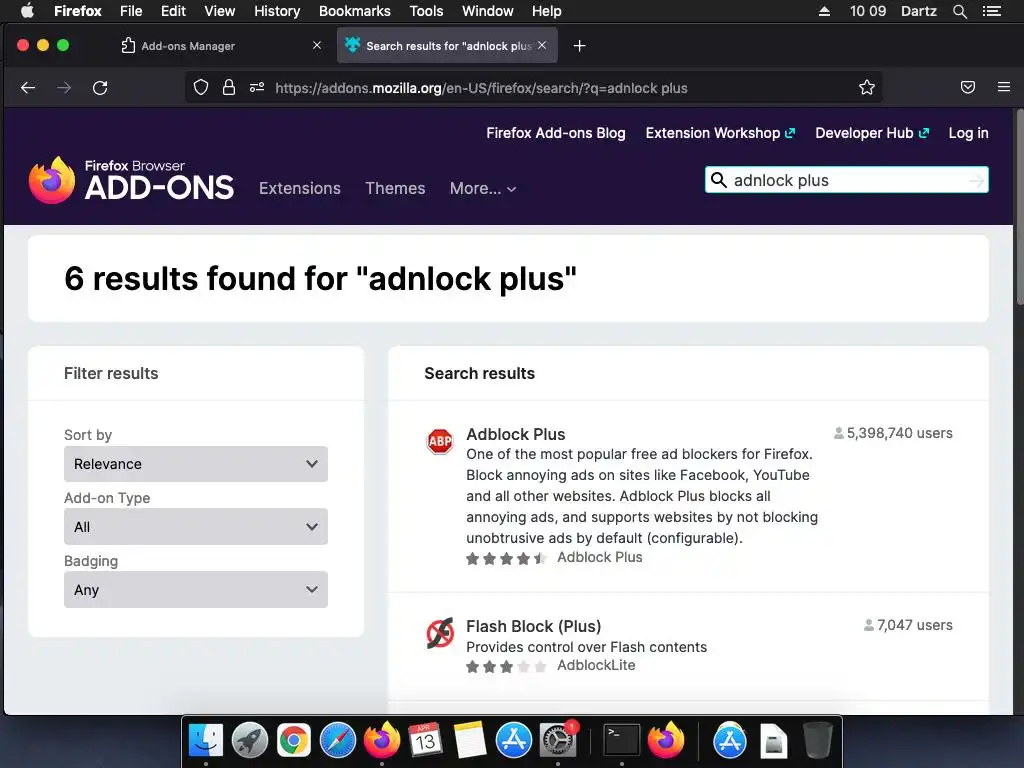Screen dimensions: 1024x768
Task: Open the Apple menu
Action: 27,11
